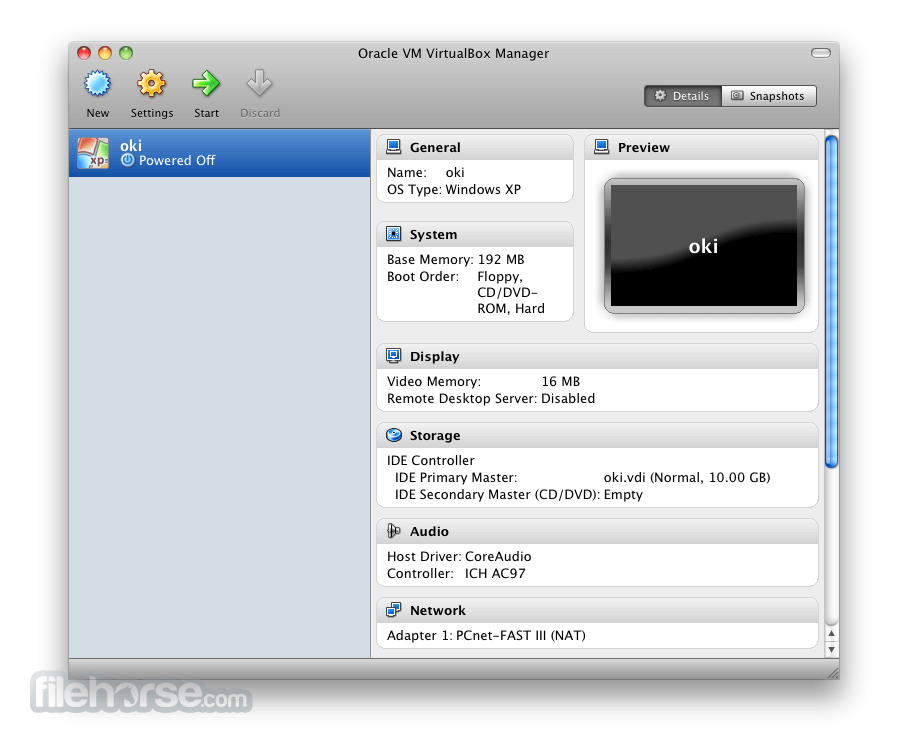The width and height of the screenshot is (907, 743).
Task: Click the scrollbar down arrow
Action: [x=831, y=649]
